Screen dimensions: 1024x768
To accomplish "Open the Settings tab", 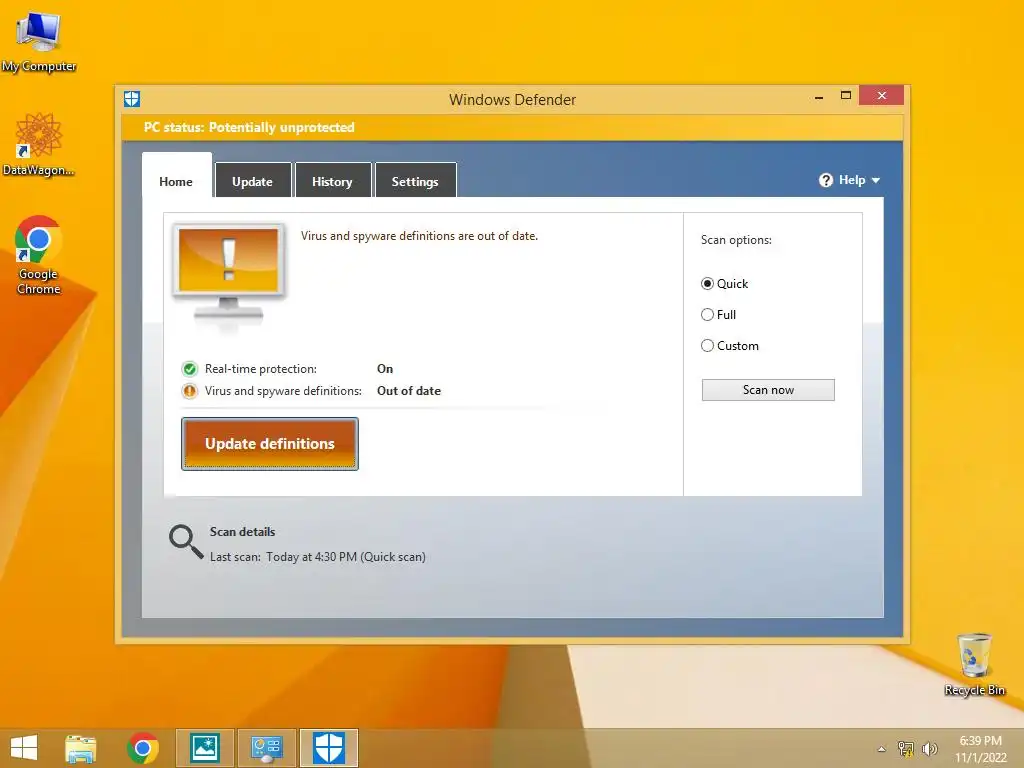I will click(x=415, y=180).
